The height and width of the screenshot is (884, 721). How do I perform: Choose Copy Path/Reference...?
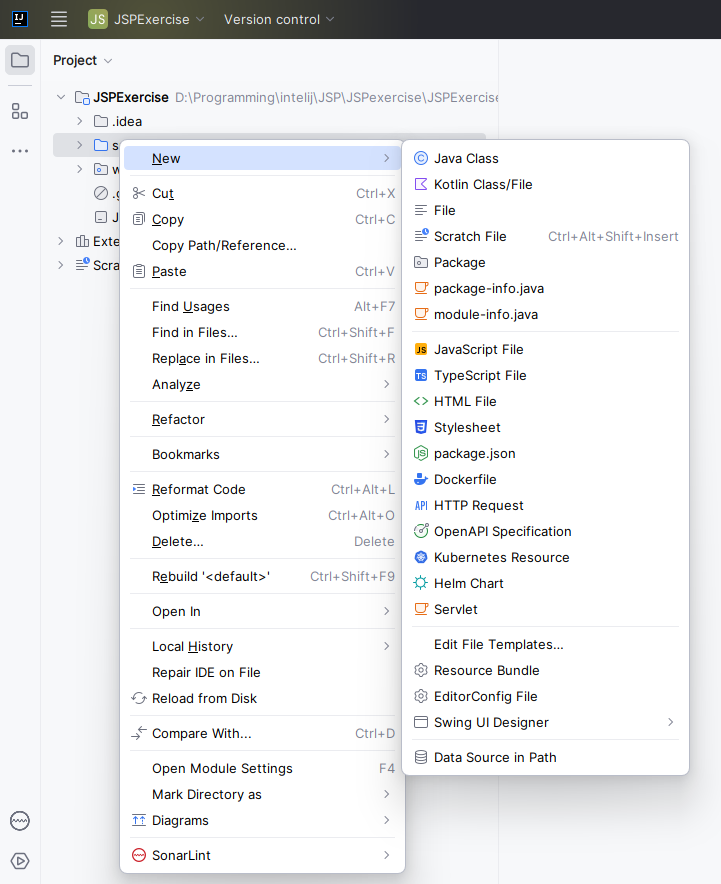point(262,245)
